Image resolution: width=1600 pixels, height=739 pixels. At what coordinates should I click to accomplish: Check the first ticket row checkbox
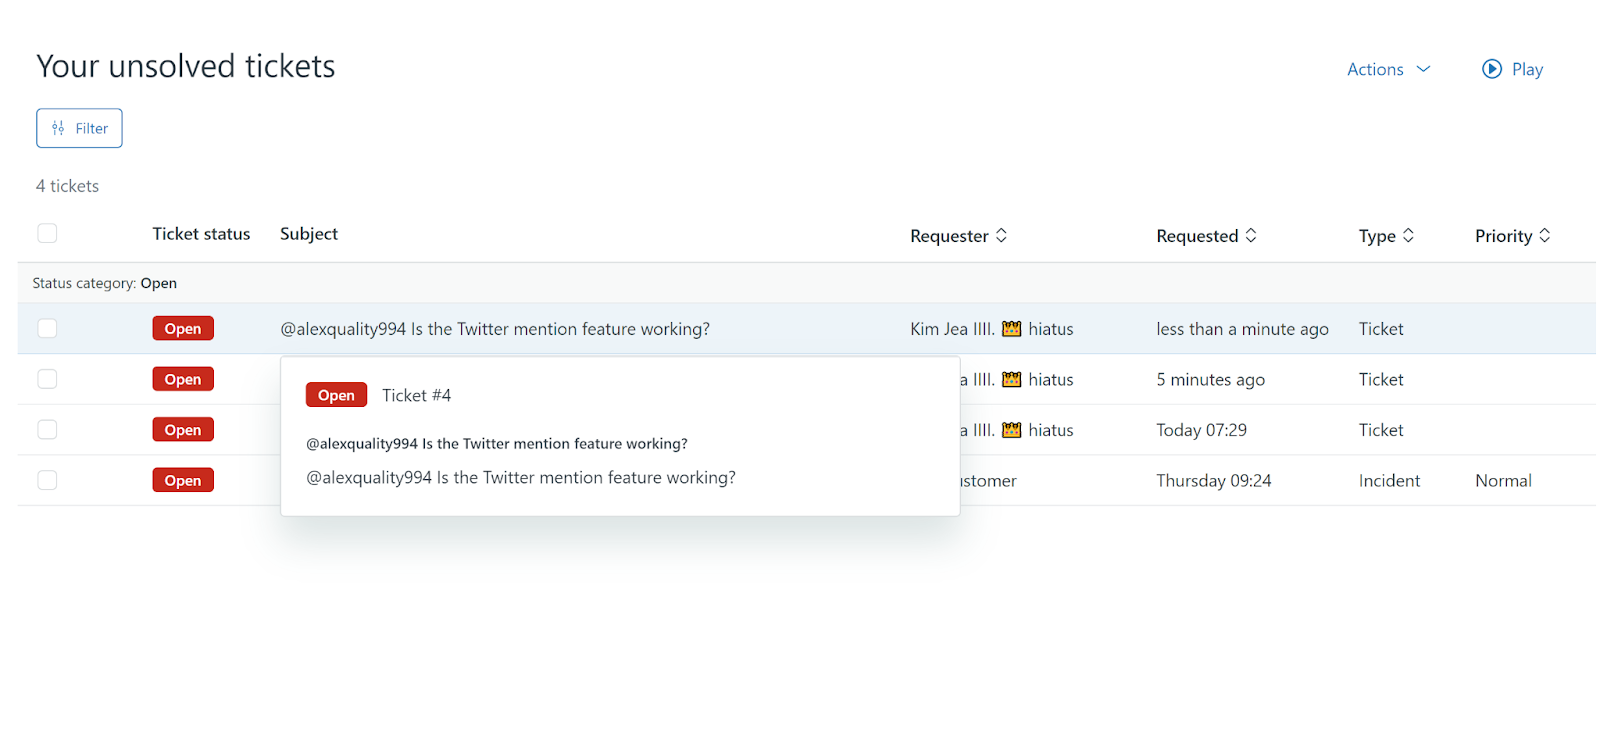click(47, 328)
